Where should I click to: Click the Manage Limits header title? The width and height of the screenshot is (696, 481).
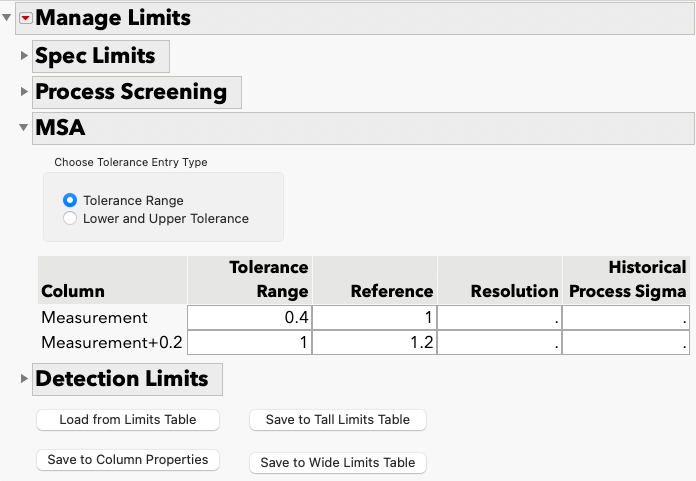coord(113,18)
